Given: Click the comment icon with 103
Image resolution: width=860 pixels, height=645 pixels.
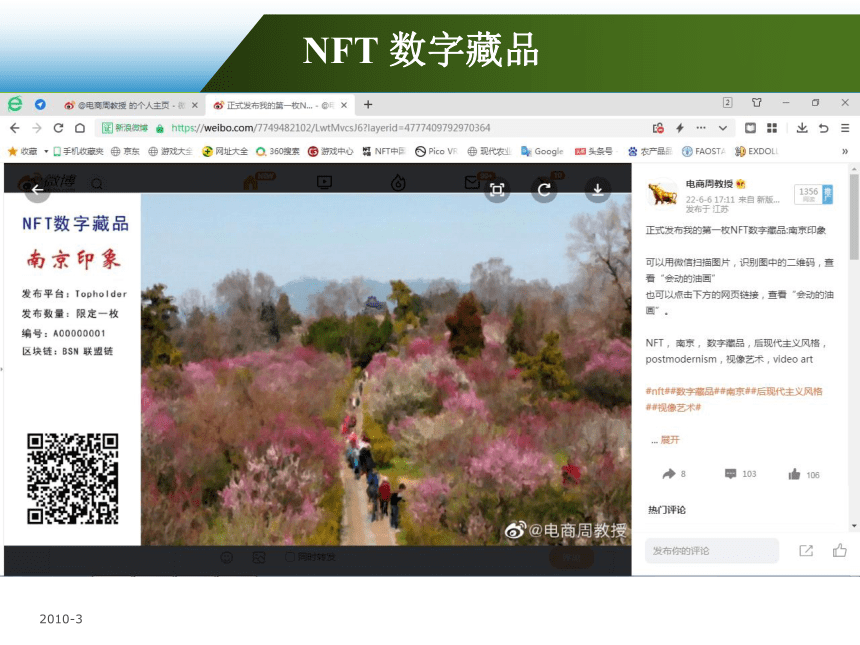Looking at the screenshot, I should [x=740, y=474].
